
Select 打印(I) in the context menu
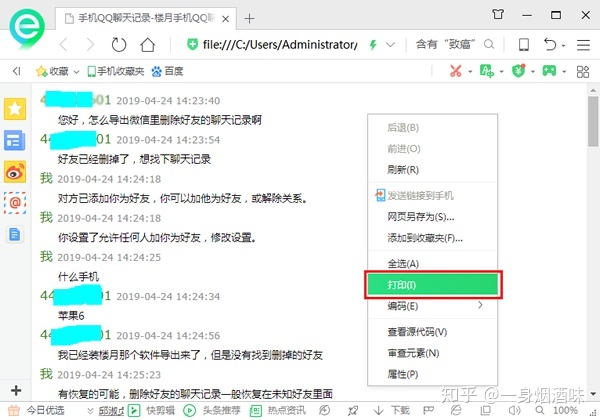coord(433,285)
